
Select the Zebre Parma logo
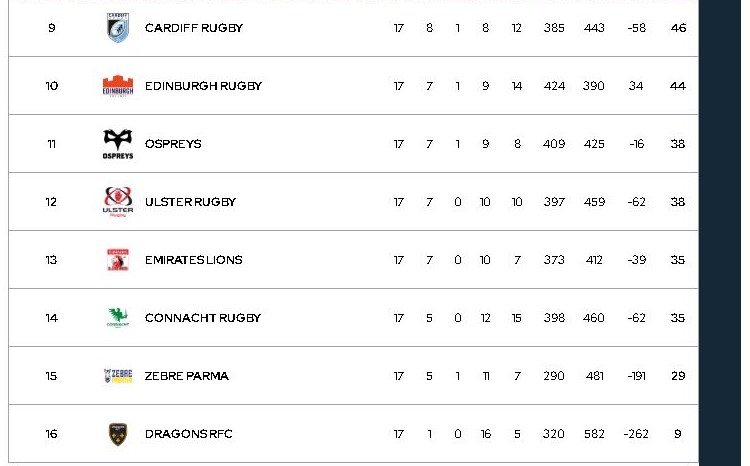118,376
